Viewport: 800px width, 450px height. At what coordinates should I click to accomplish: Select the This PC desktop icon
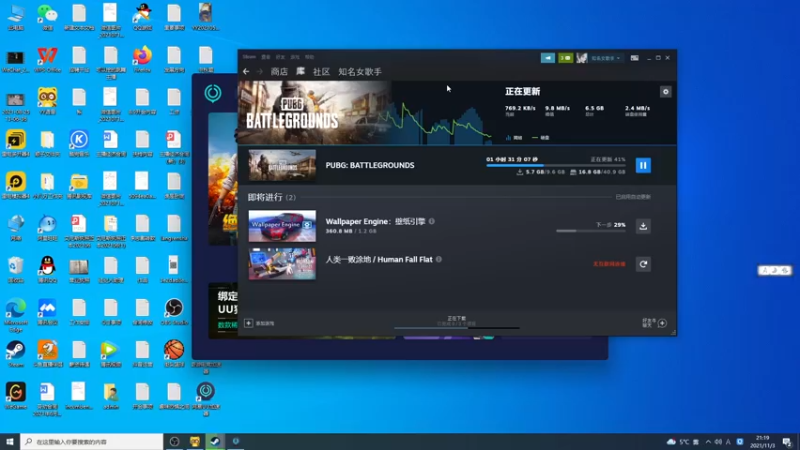(16, 17)
